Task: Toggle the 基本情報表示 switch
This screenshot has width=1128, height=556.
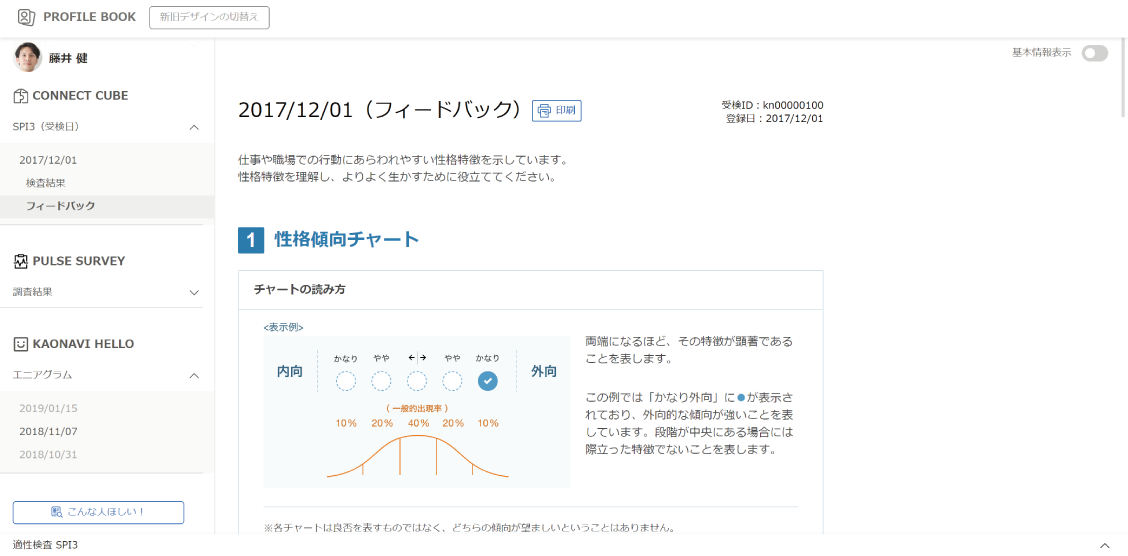Action: (x=1094, y=53)
